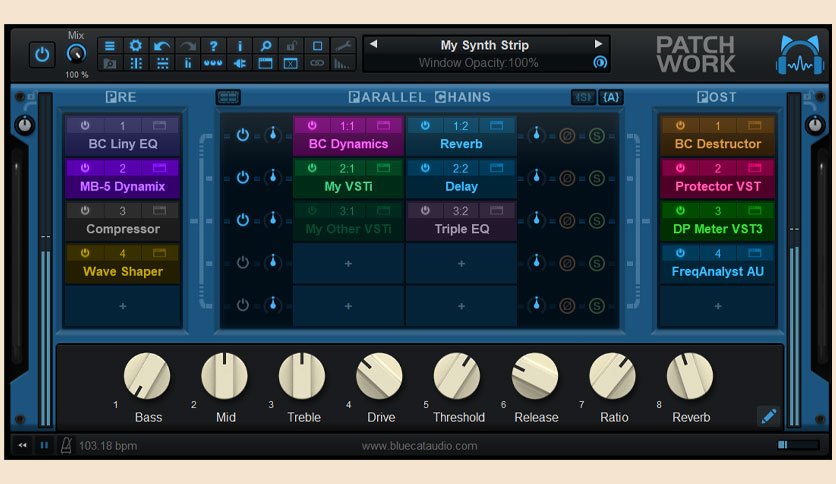Toggle power for Wave Shaper

[85, 253]
